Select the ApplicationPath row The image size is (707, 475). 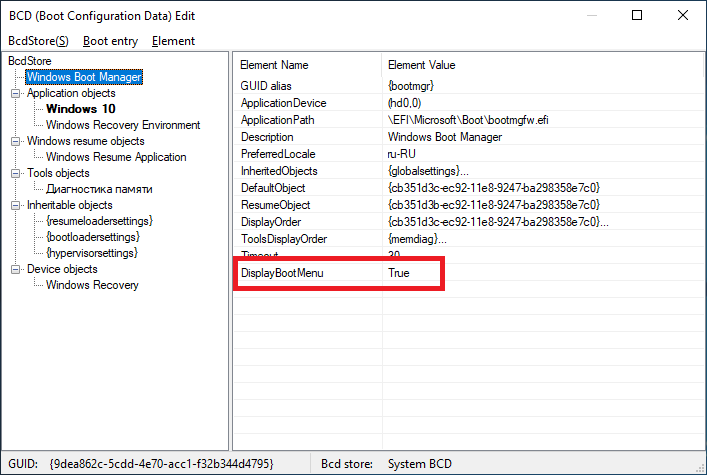pyautogui.click(x=469, y=120)
